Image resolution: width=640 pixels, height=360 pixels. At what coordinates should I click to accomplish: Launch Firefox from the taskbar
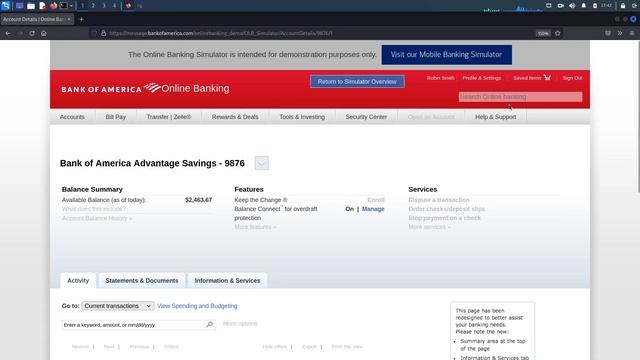tap(53, 6)
